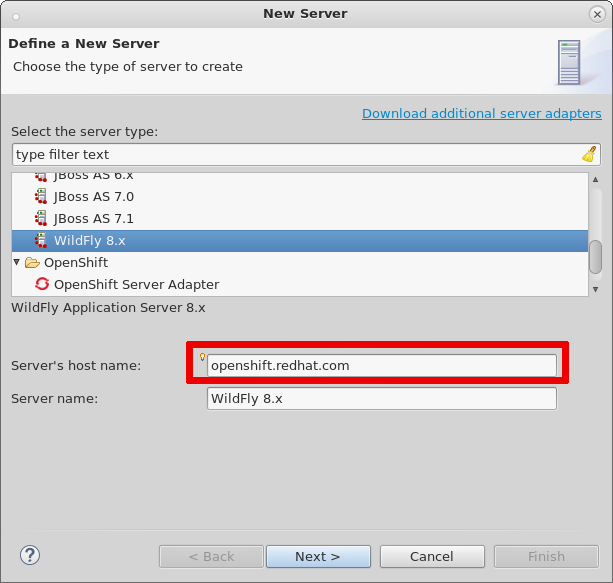This screenshot has height=583, width=613.
Task: Click the JBoss AS 7.1 server icon
Action: coord(41,218)
